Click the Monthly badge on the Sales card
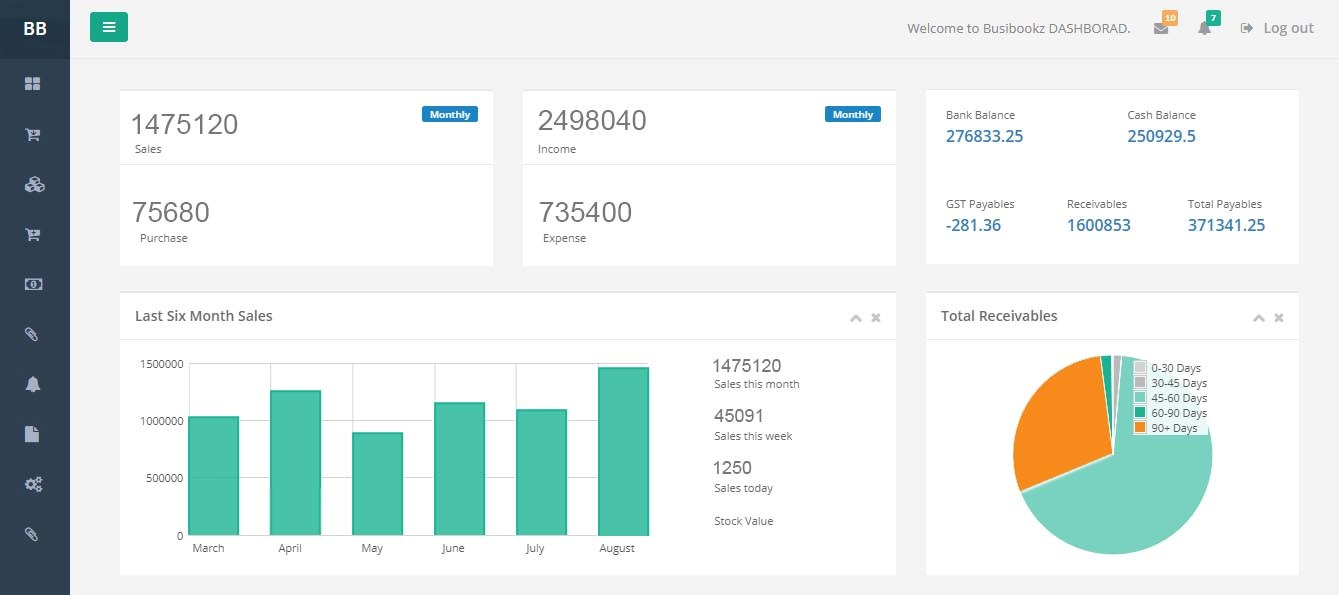 [x=449, y=115]
